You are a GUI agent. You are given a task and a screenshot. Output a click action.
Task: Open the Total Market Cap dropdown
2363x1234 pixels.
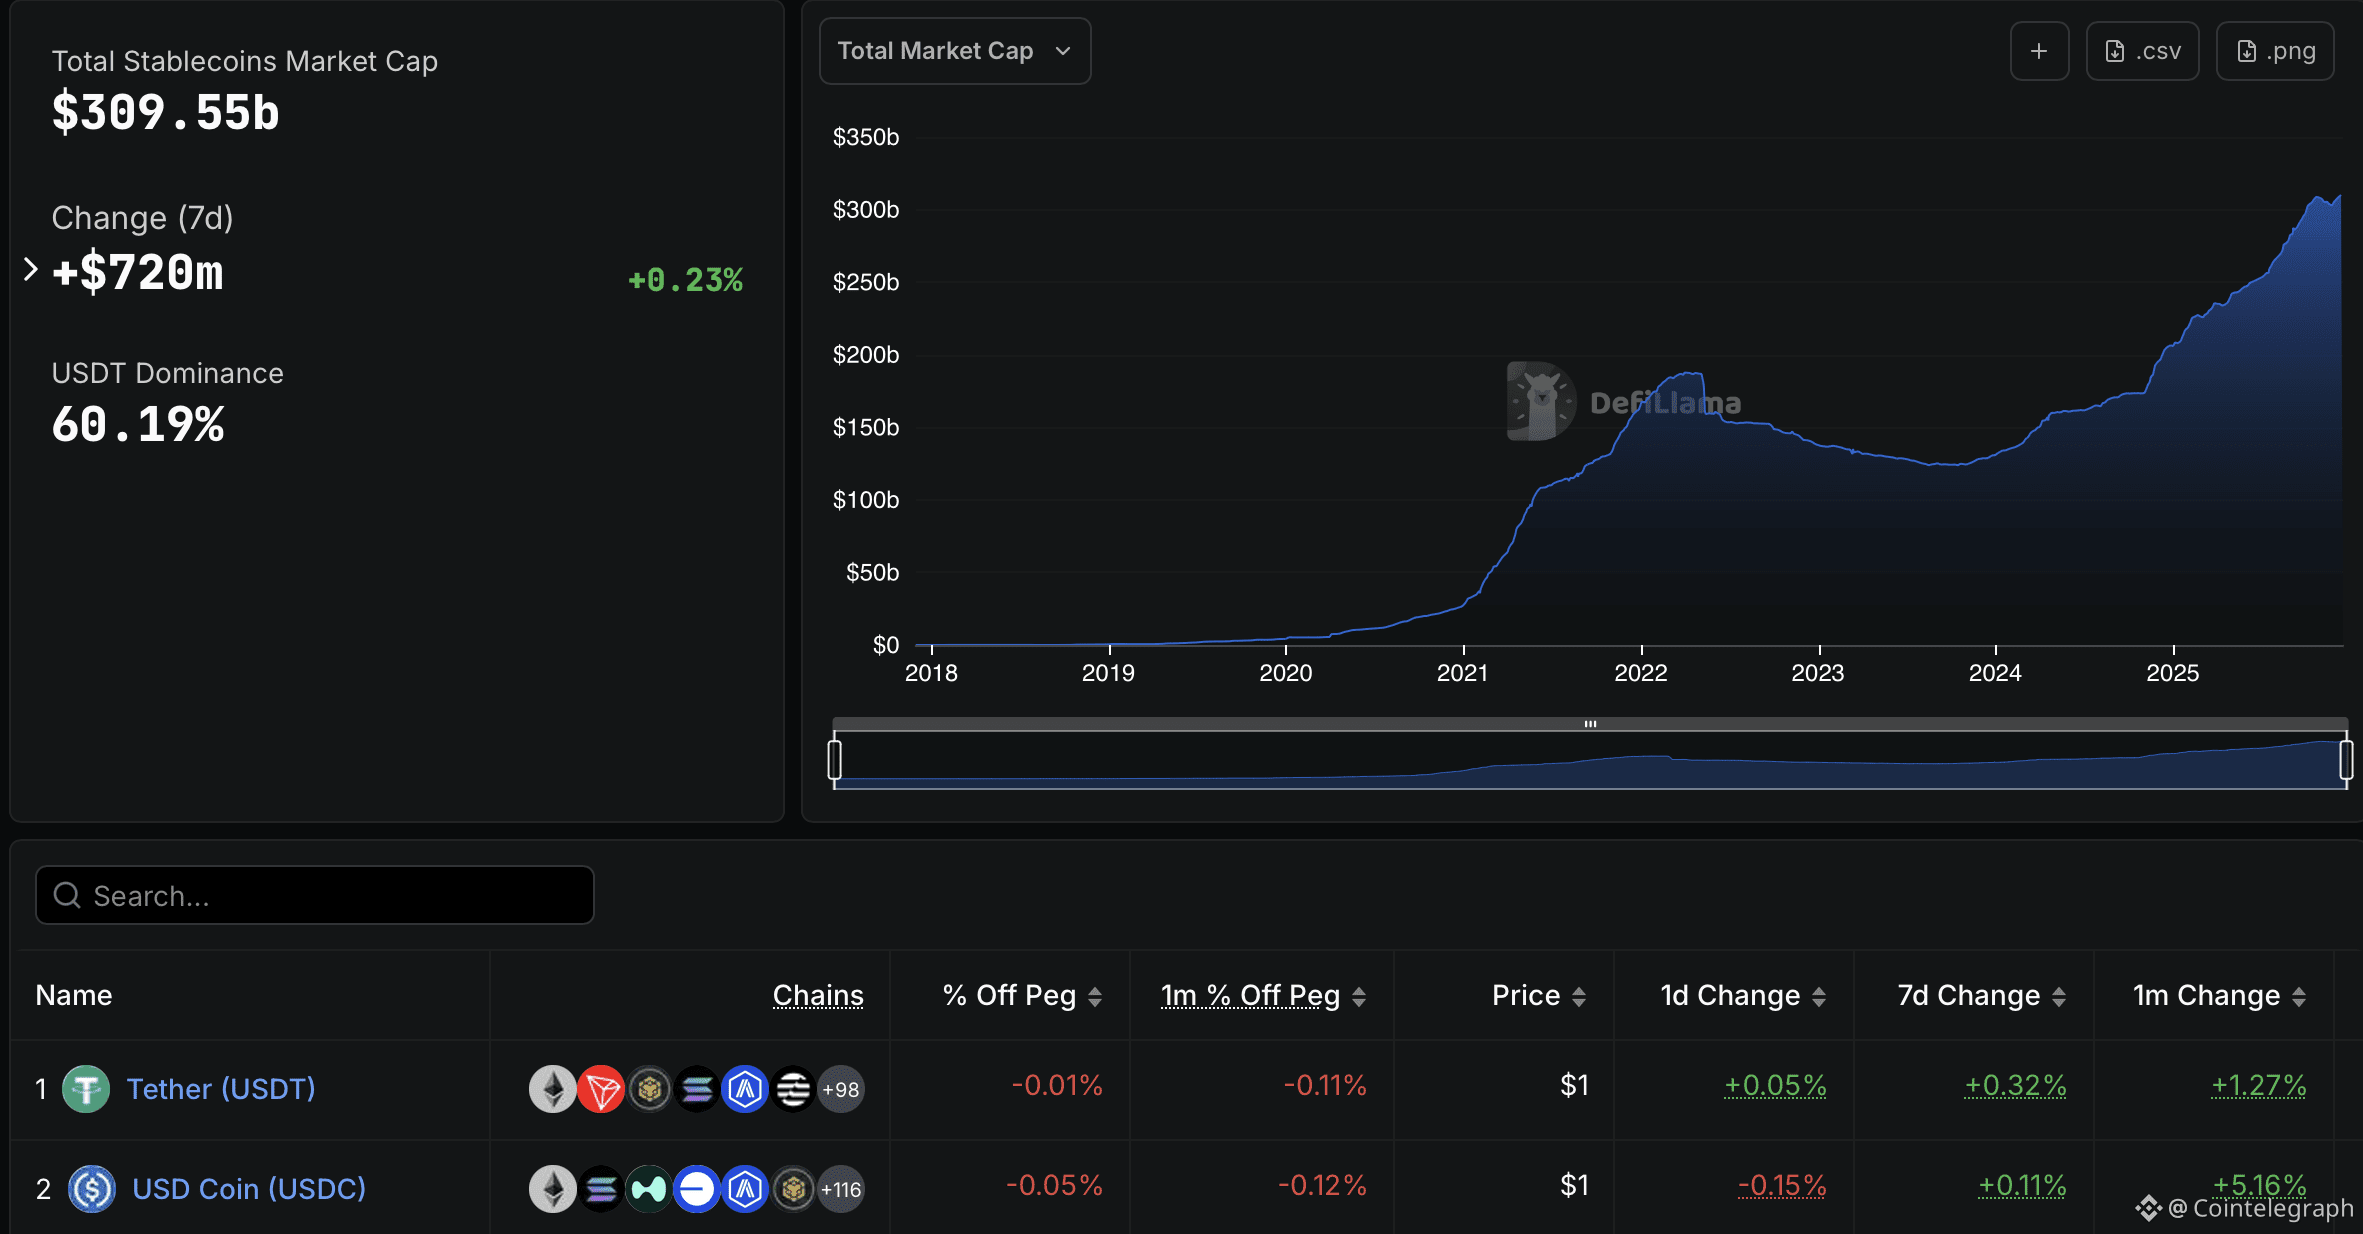click(x=954, y=51)
